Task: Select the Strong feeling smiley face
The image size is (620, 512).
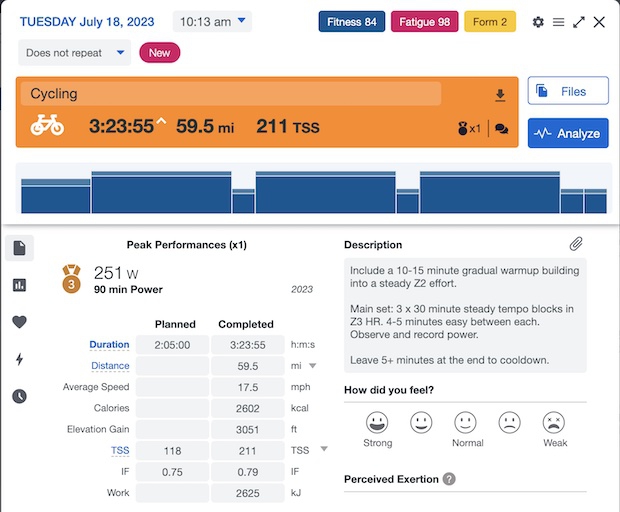Action: 377,422
